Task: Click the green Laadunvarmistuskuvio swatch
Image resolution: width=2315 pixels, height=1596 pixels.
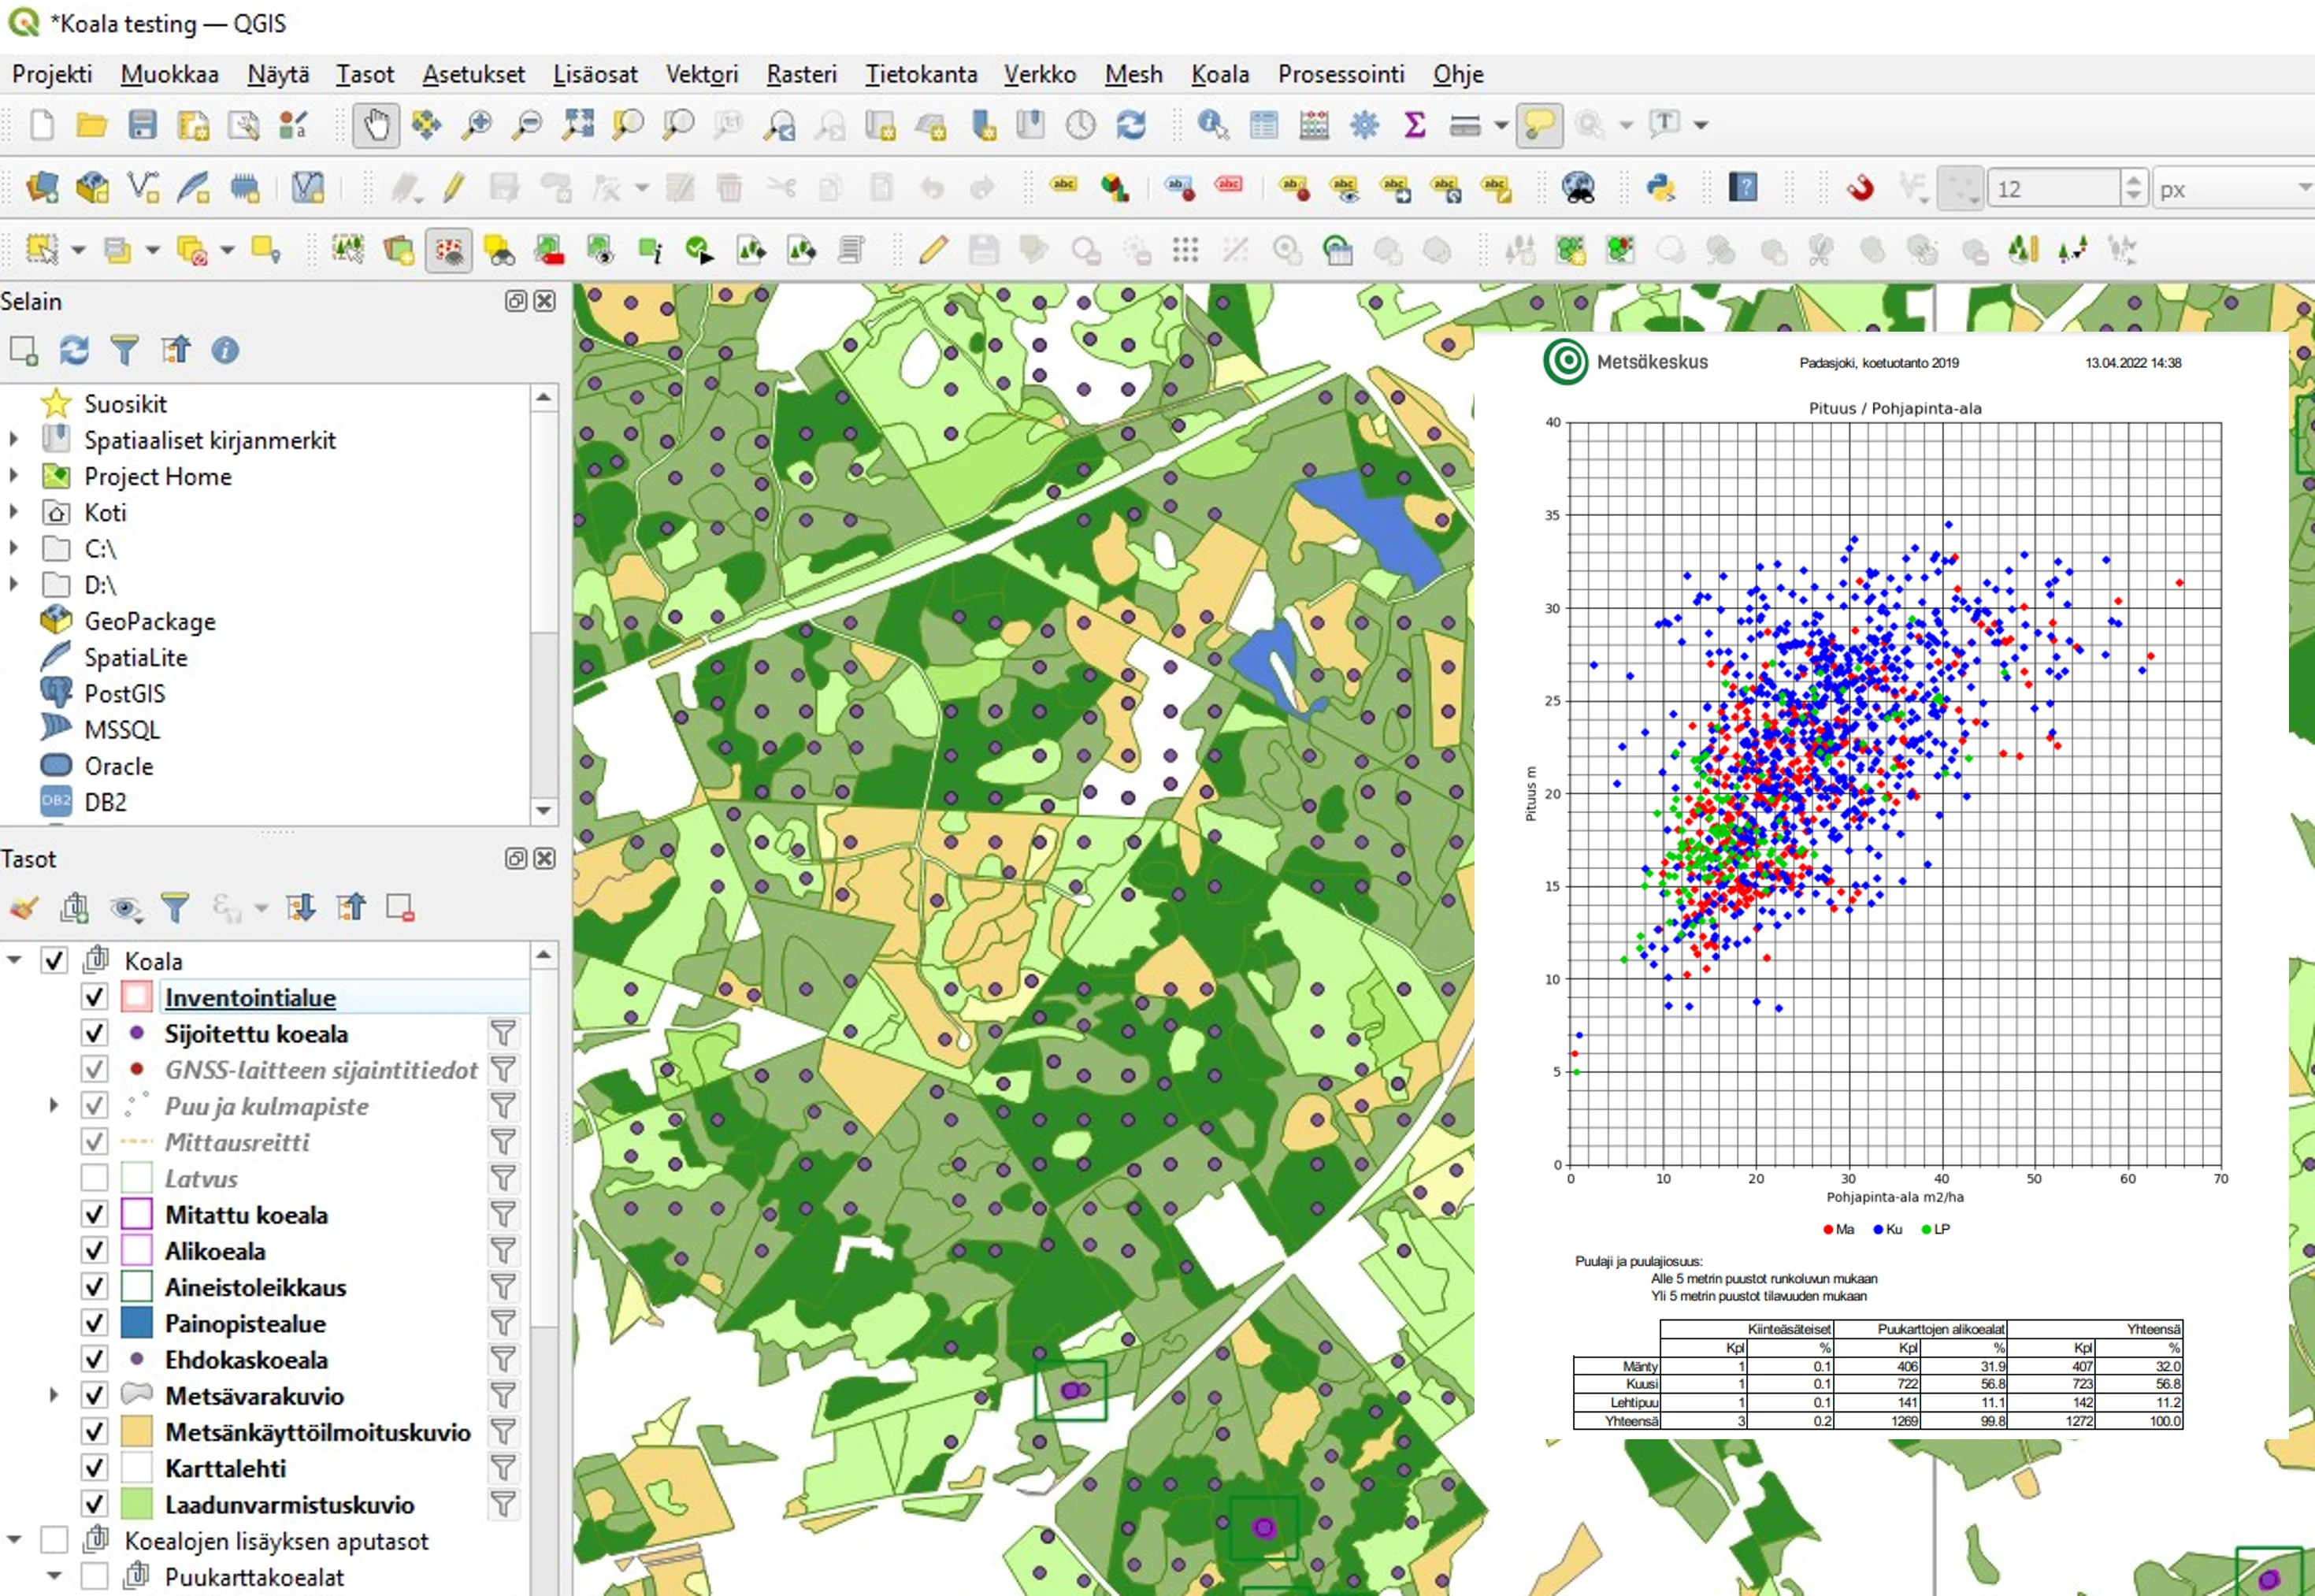Action: 137,1504
